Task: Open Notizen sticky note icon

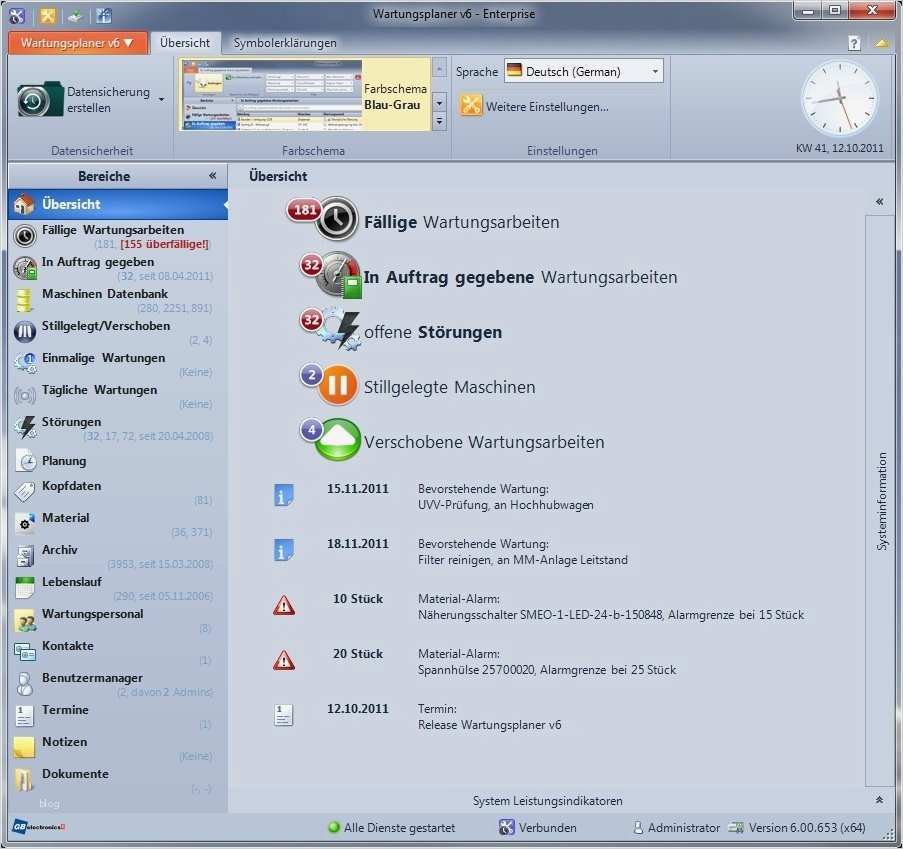Action: click(x=24, y=748)
